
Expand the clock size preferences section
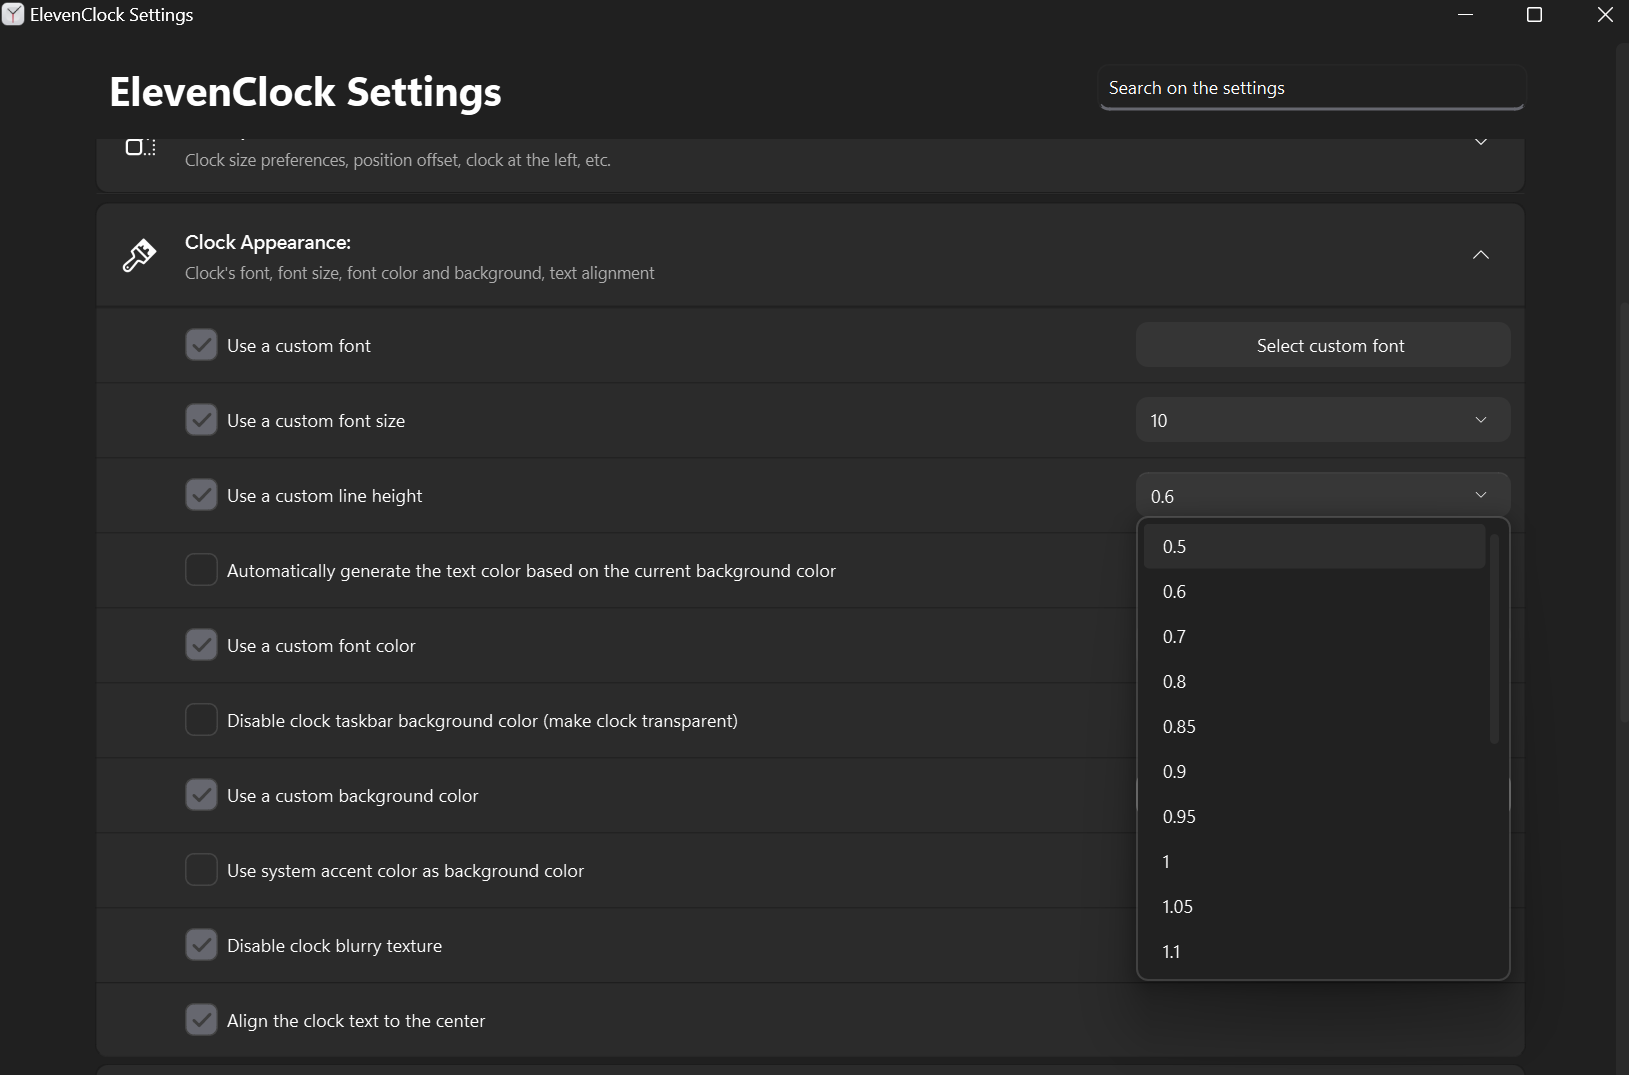pos(1481,142)
